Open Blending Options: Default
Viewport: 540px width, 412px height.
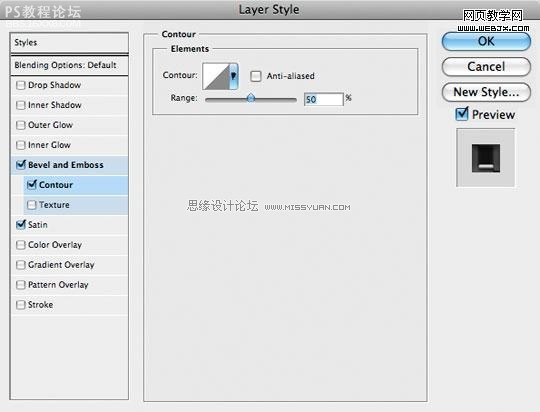point(70,65)
